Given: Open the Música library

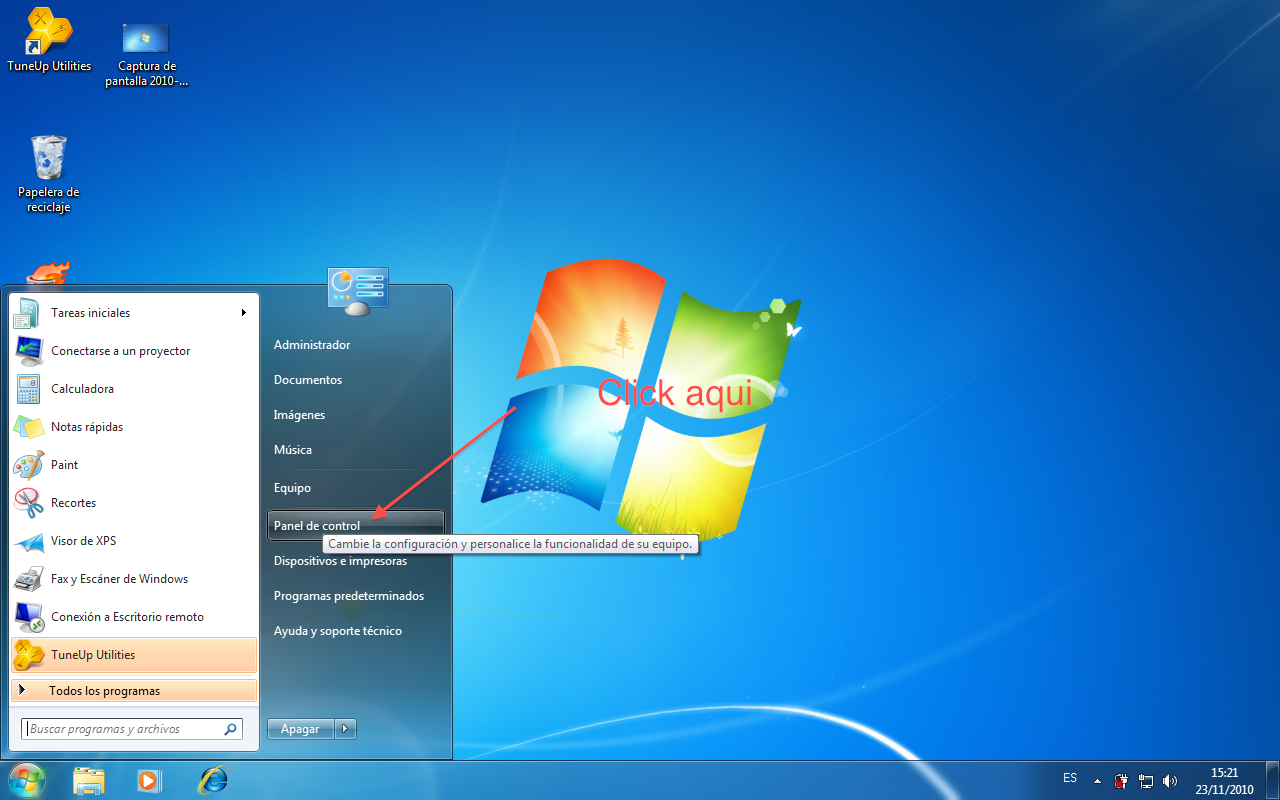Looking at the screenshot, I should click(355, 450).
